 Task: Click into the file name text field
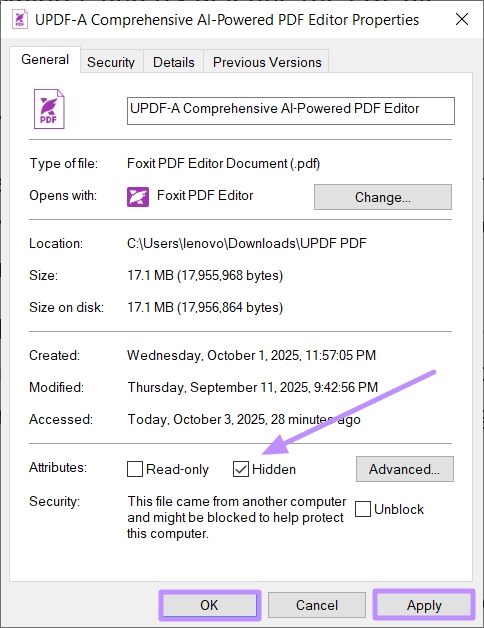click(291, 111)
